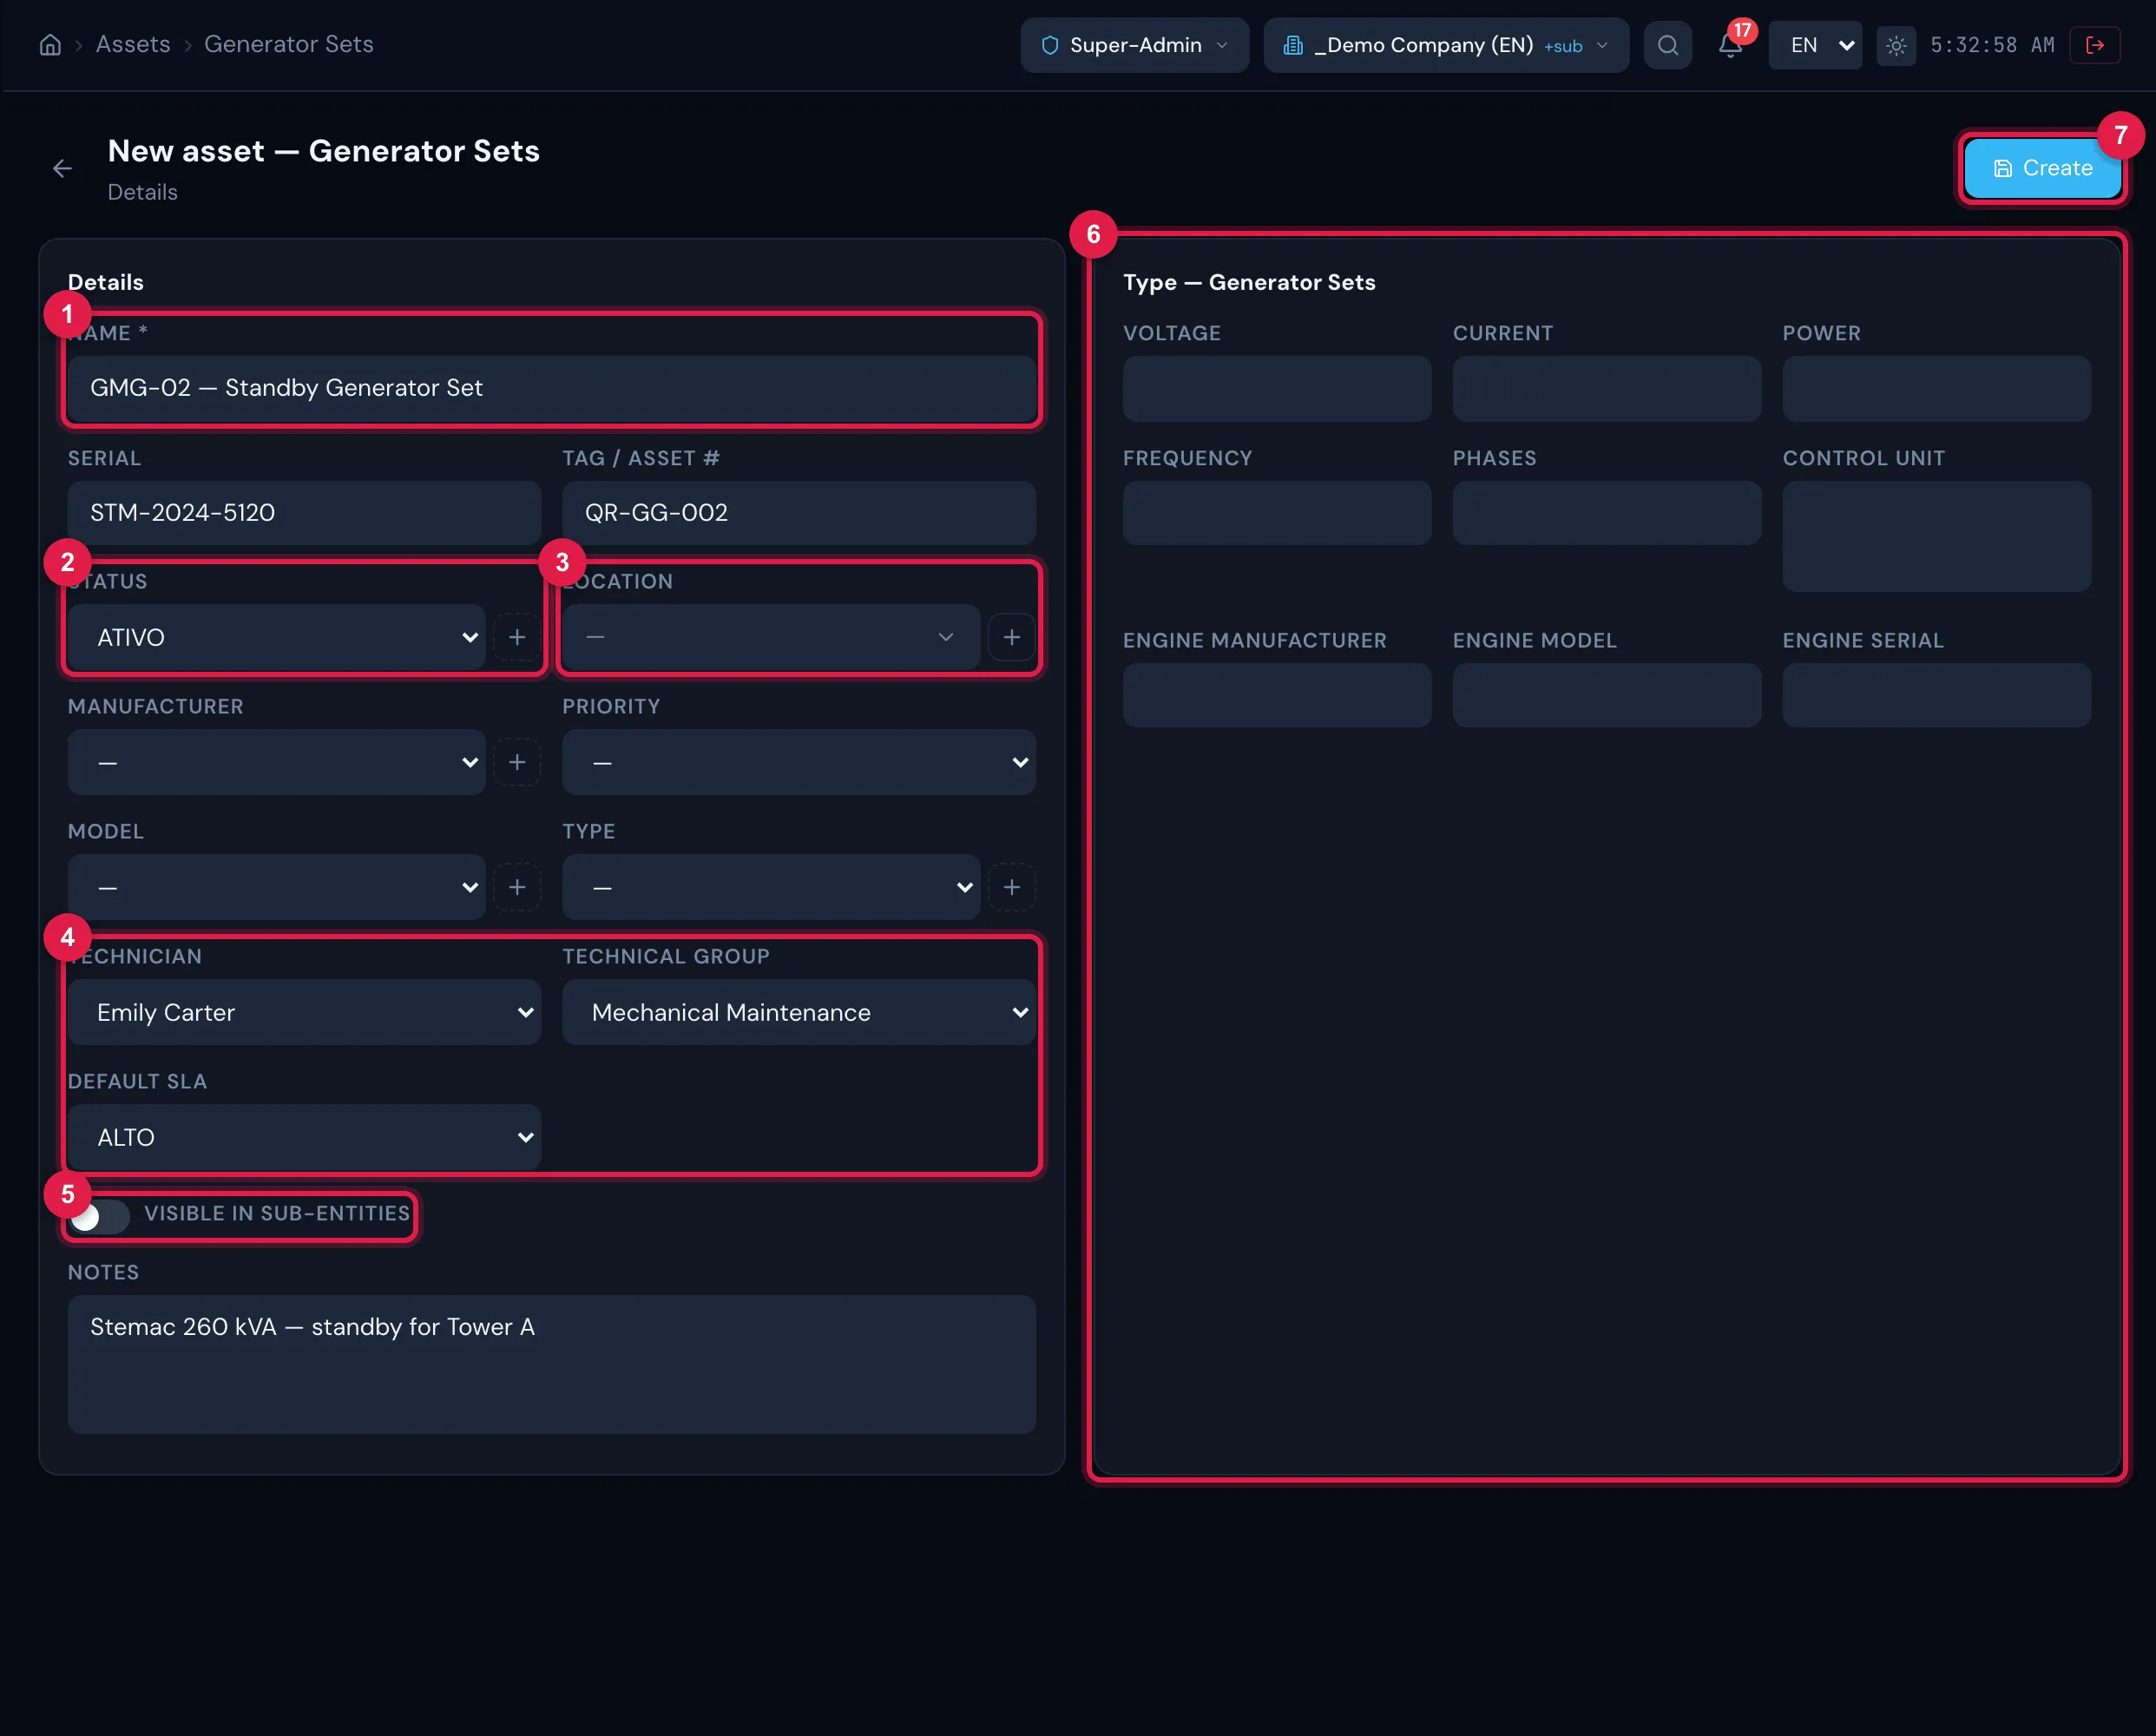Screen dimensions: 2156x1736
Task: Toggle Visible in sub-entities switch
Action: (100, 1216)
